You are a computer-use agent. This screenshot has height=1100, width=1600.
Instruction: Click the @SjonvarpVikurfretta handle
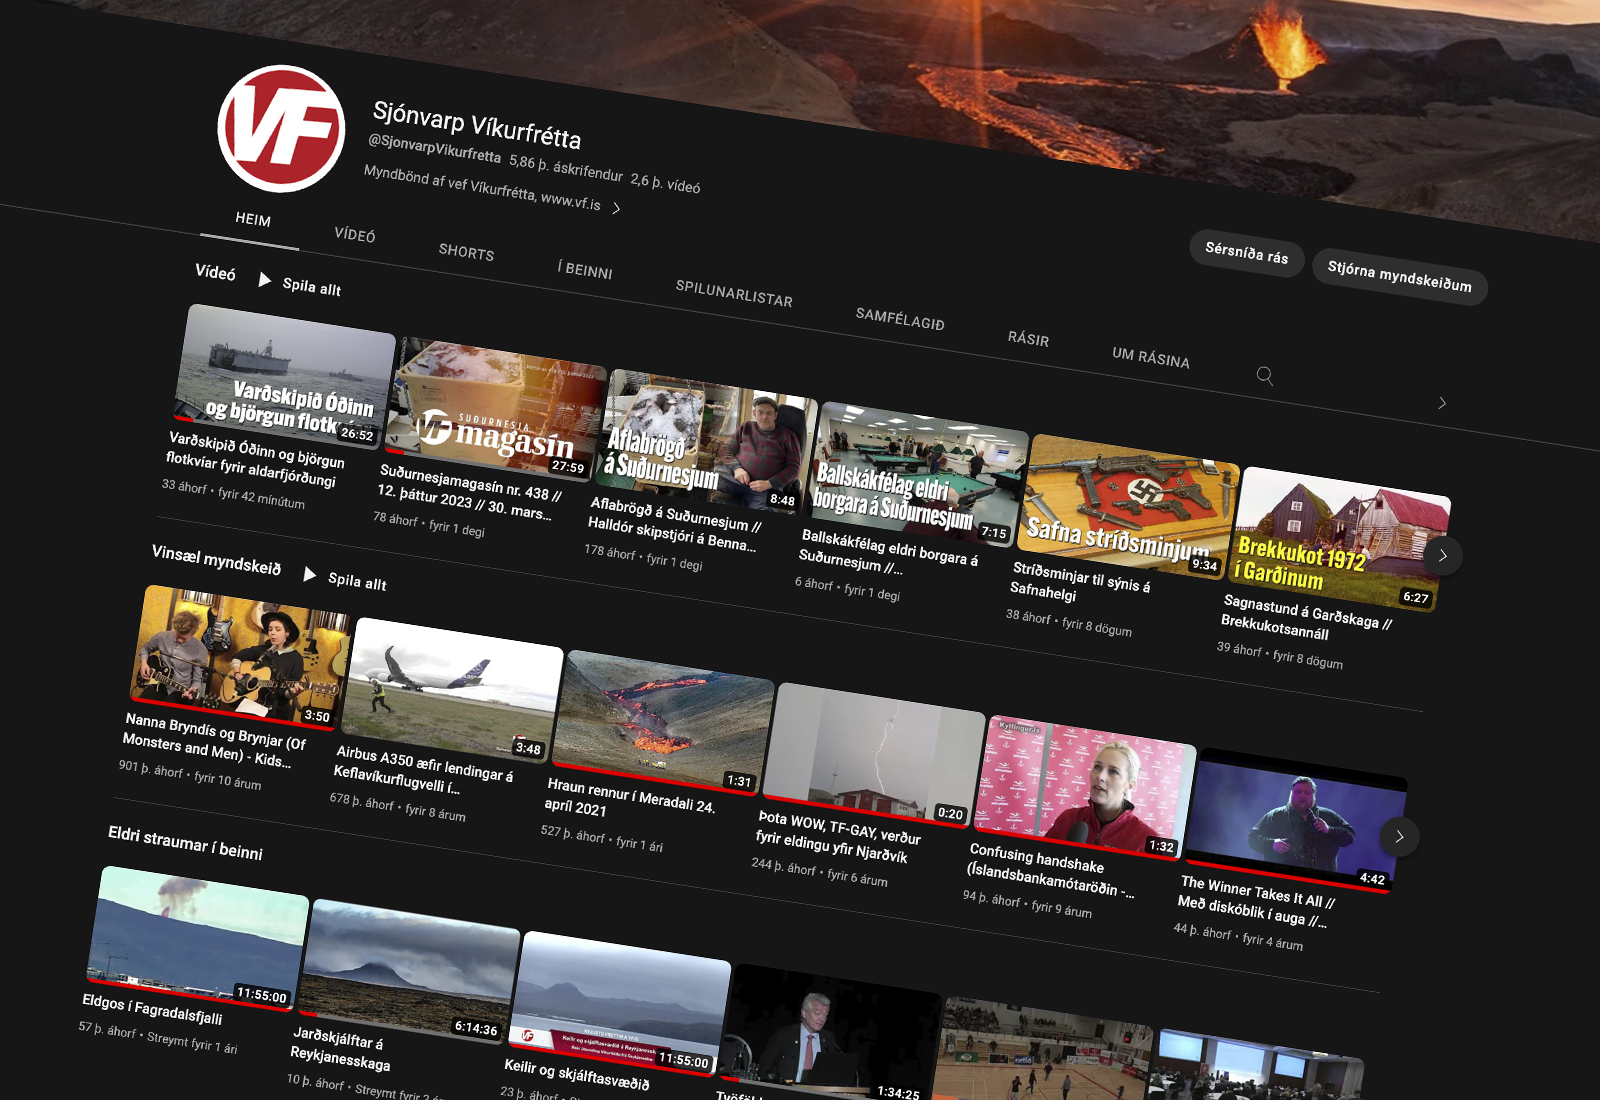[x=434, y=147]
